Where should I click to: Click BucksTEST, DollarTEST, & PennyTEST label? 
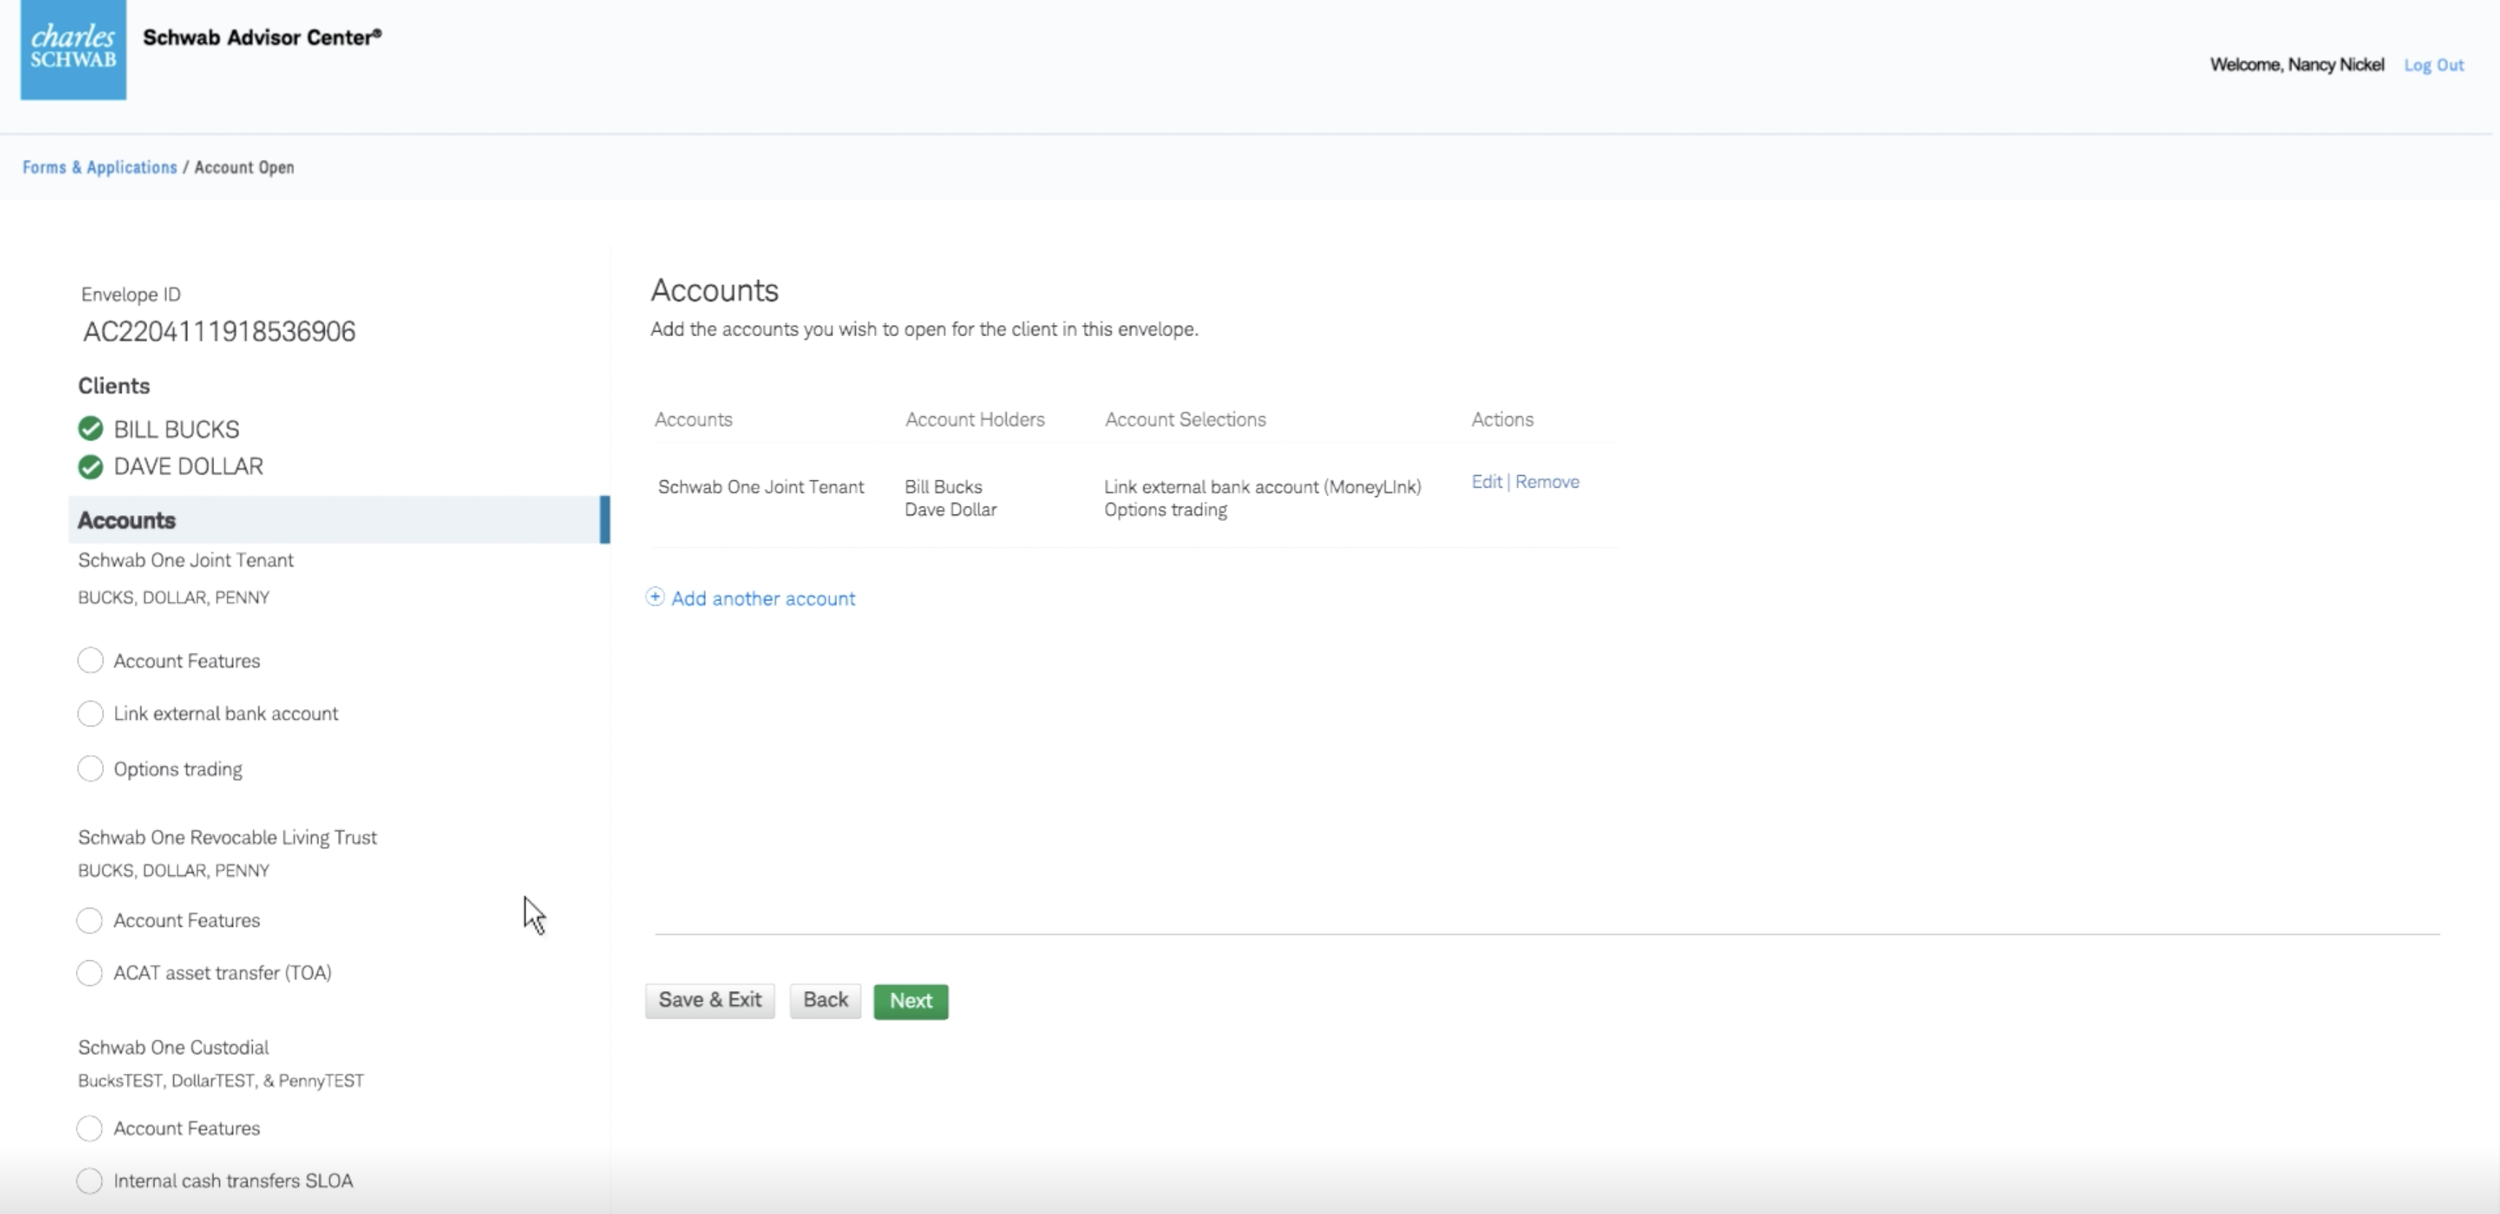[x=221, y=1081]
